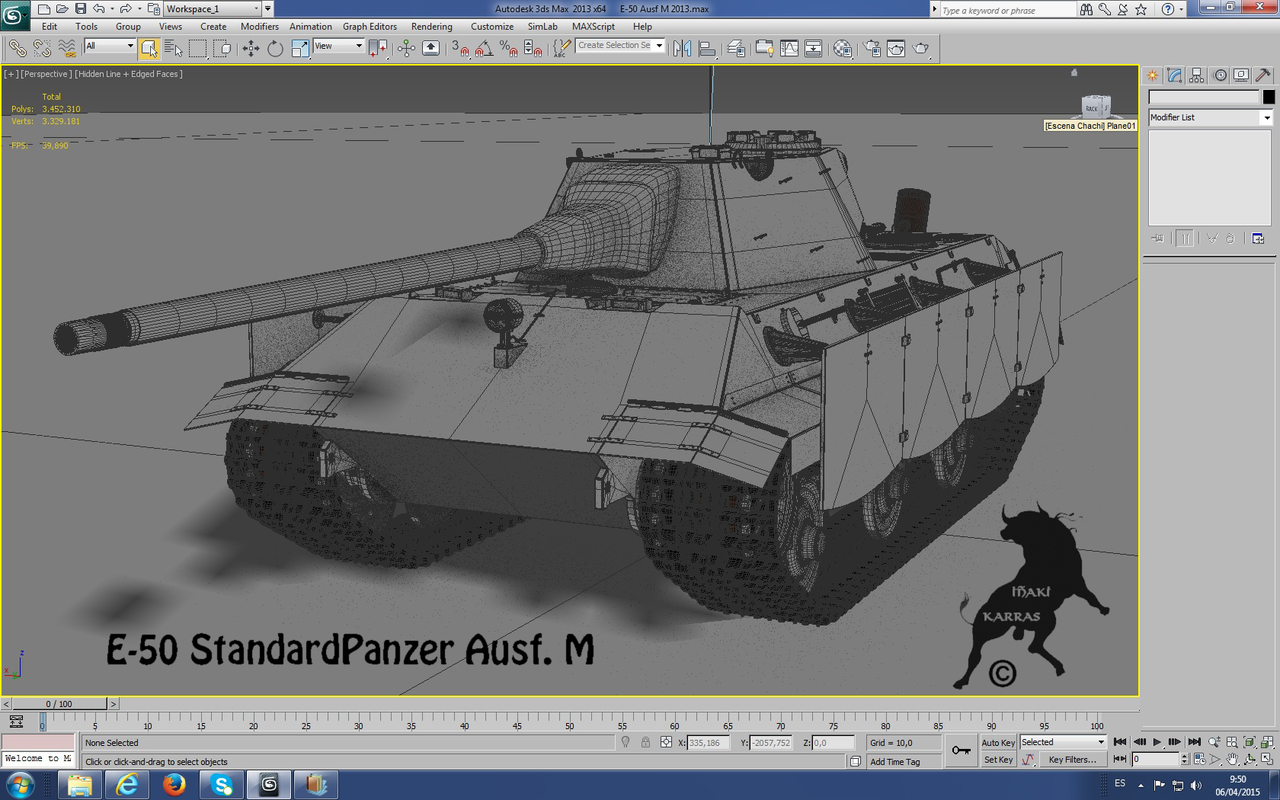
Task: Choose the Select Object arrow tool
Action: click(151, 47)
